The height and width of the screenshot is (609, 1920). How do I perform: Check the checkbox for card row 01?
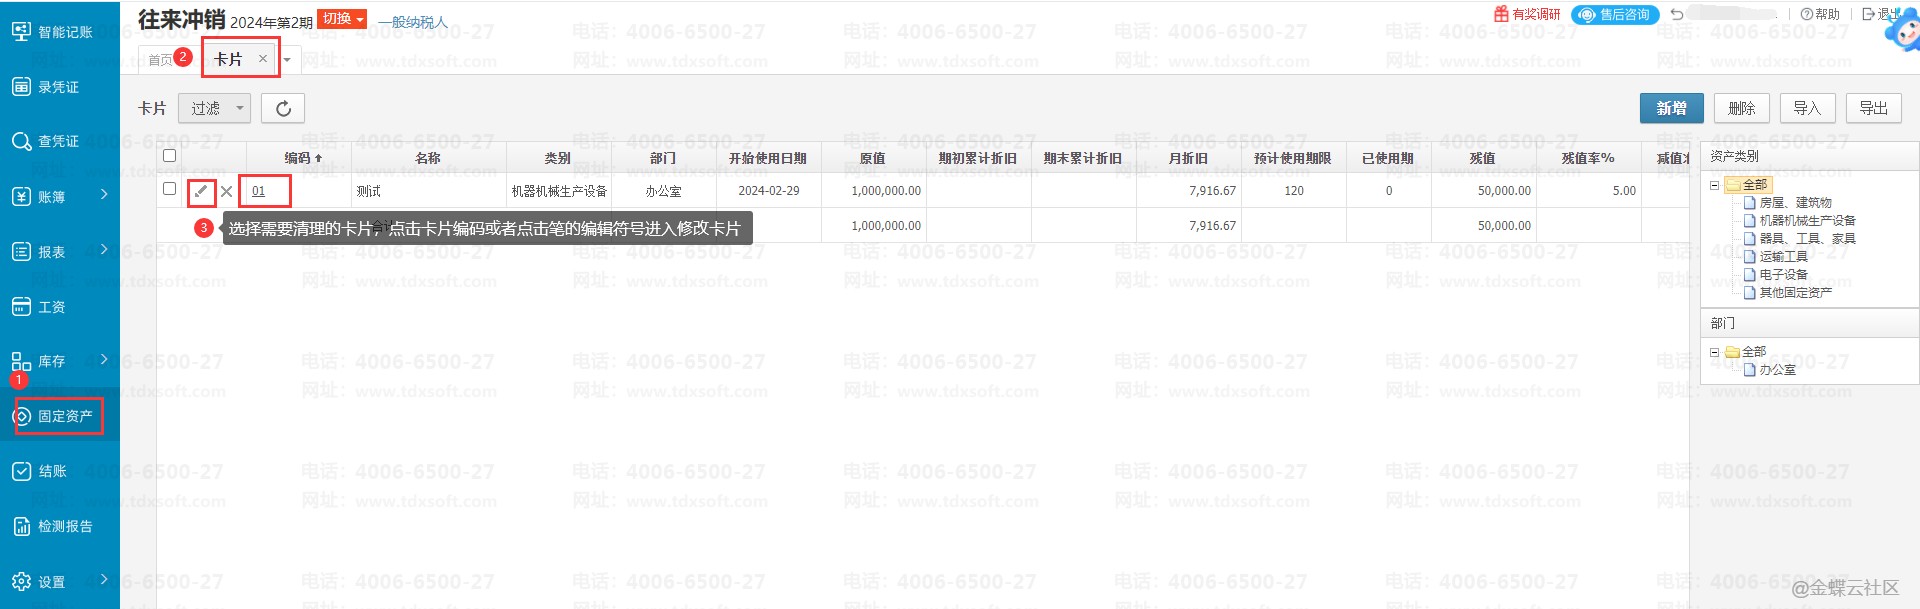coord(169,189)
